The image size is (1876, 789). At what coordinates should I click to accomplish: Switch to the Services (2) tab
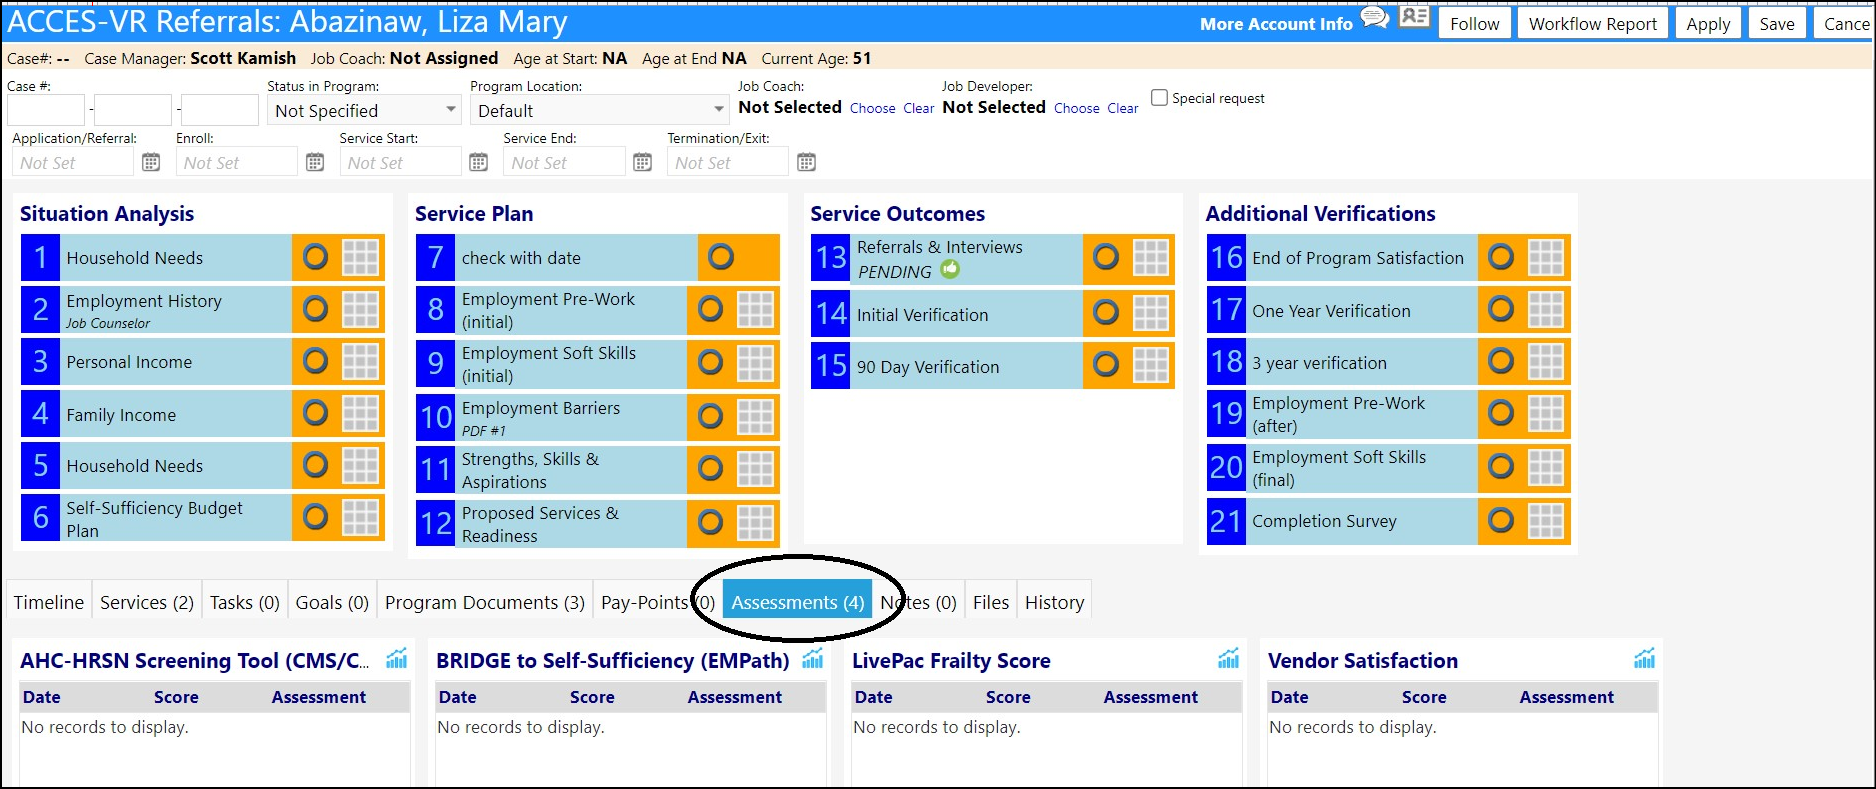click(147, 602)
